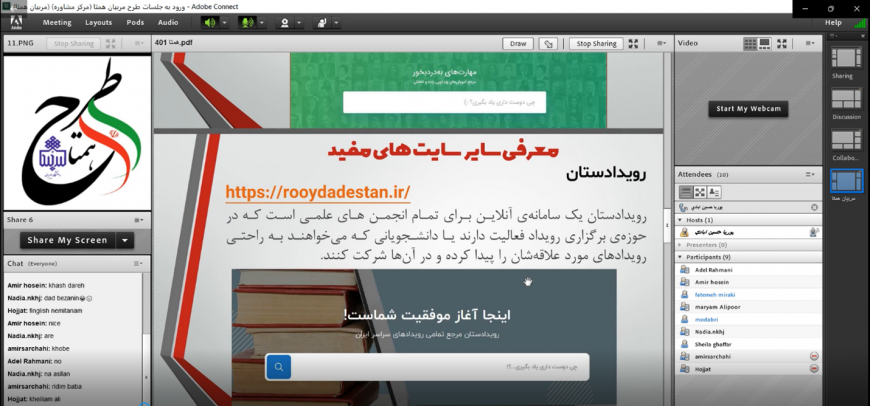Switch to the Sharing layout thumbnail
Image resolution: width=870 pixels, height=406 pixels.
pos(846,59)
